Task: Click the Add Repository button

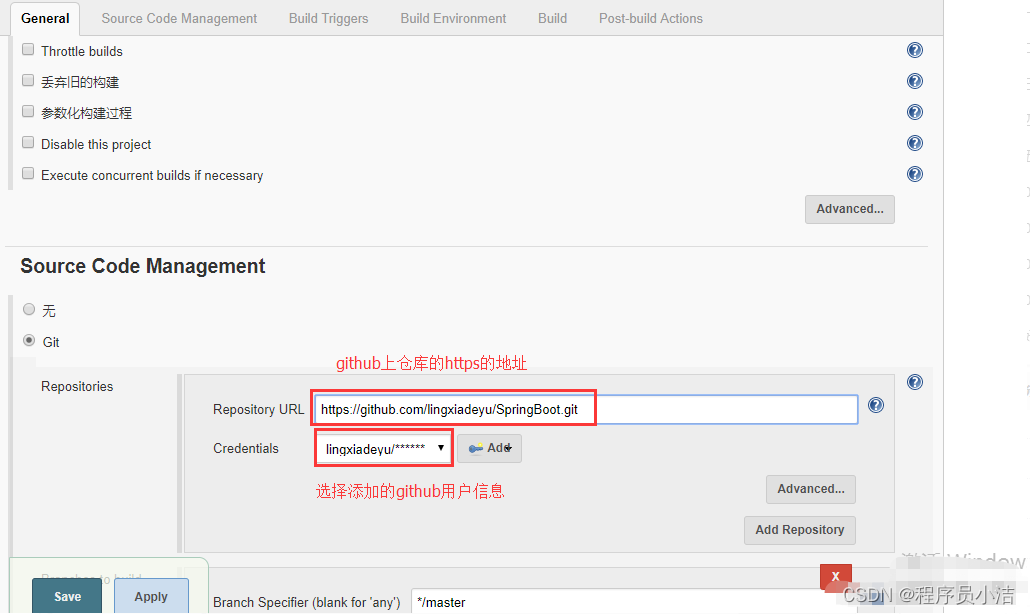Action: click(x=799, y=530)
